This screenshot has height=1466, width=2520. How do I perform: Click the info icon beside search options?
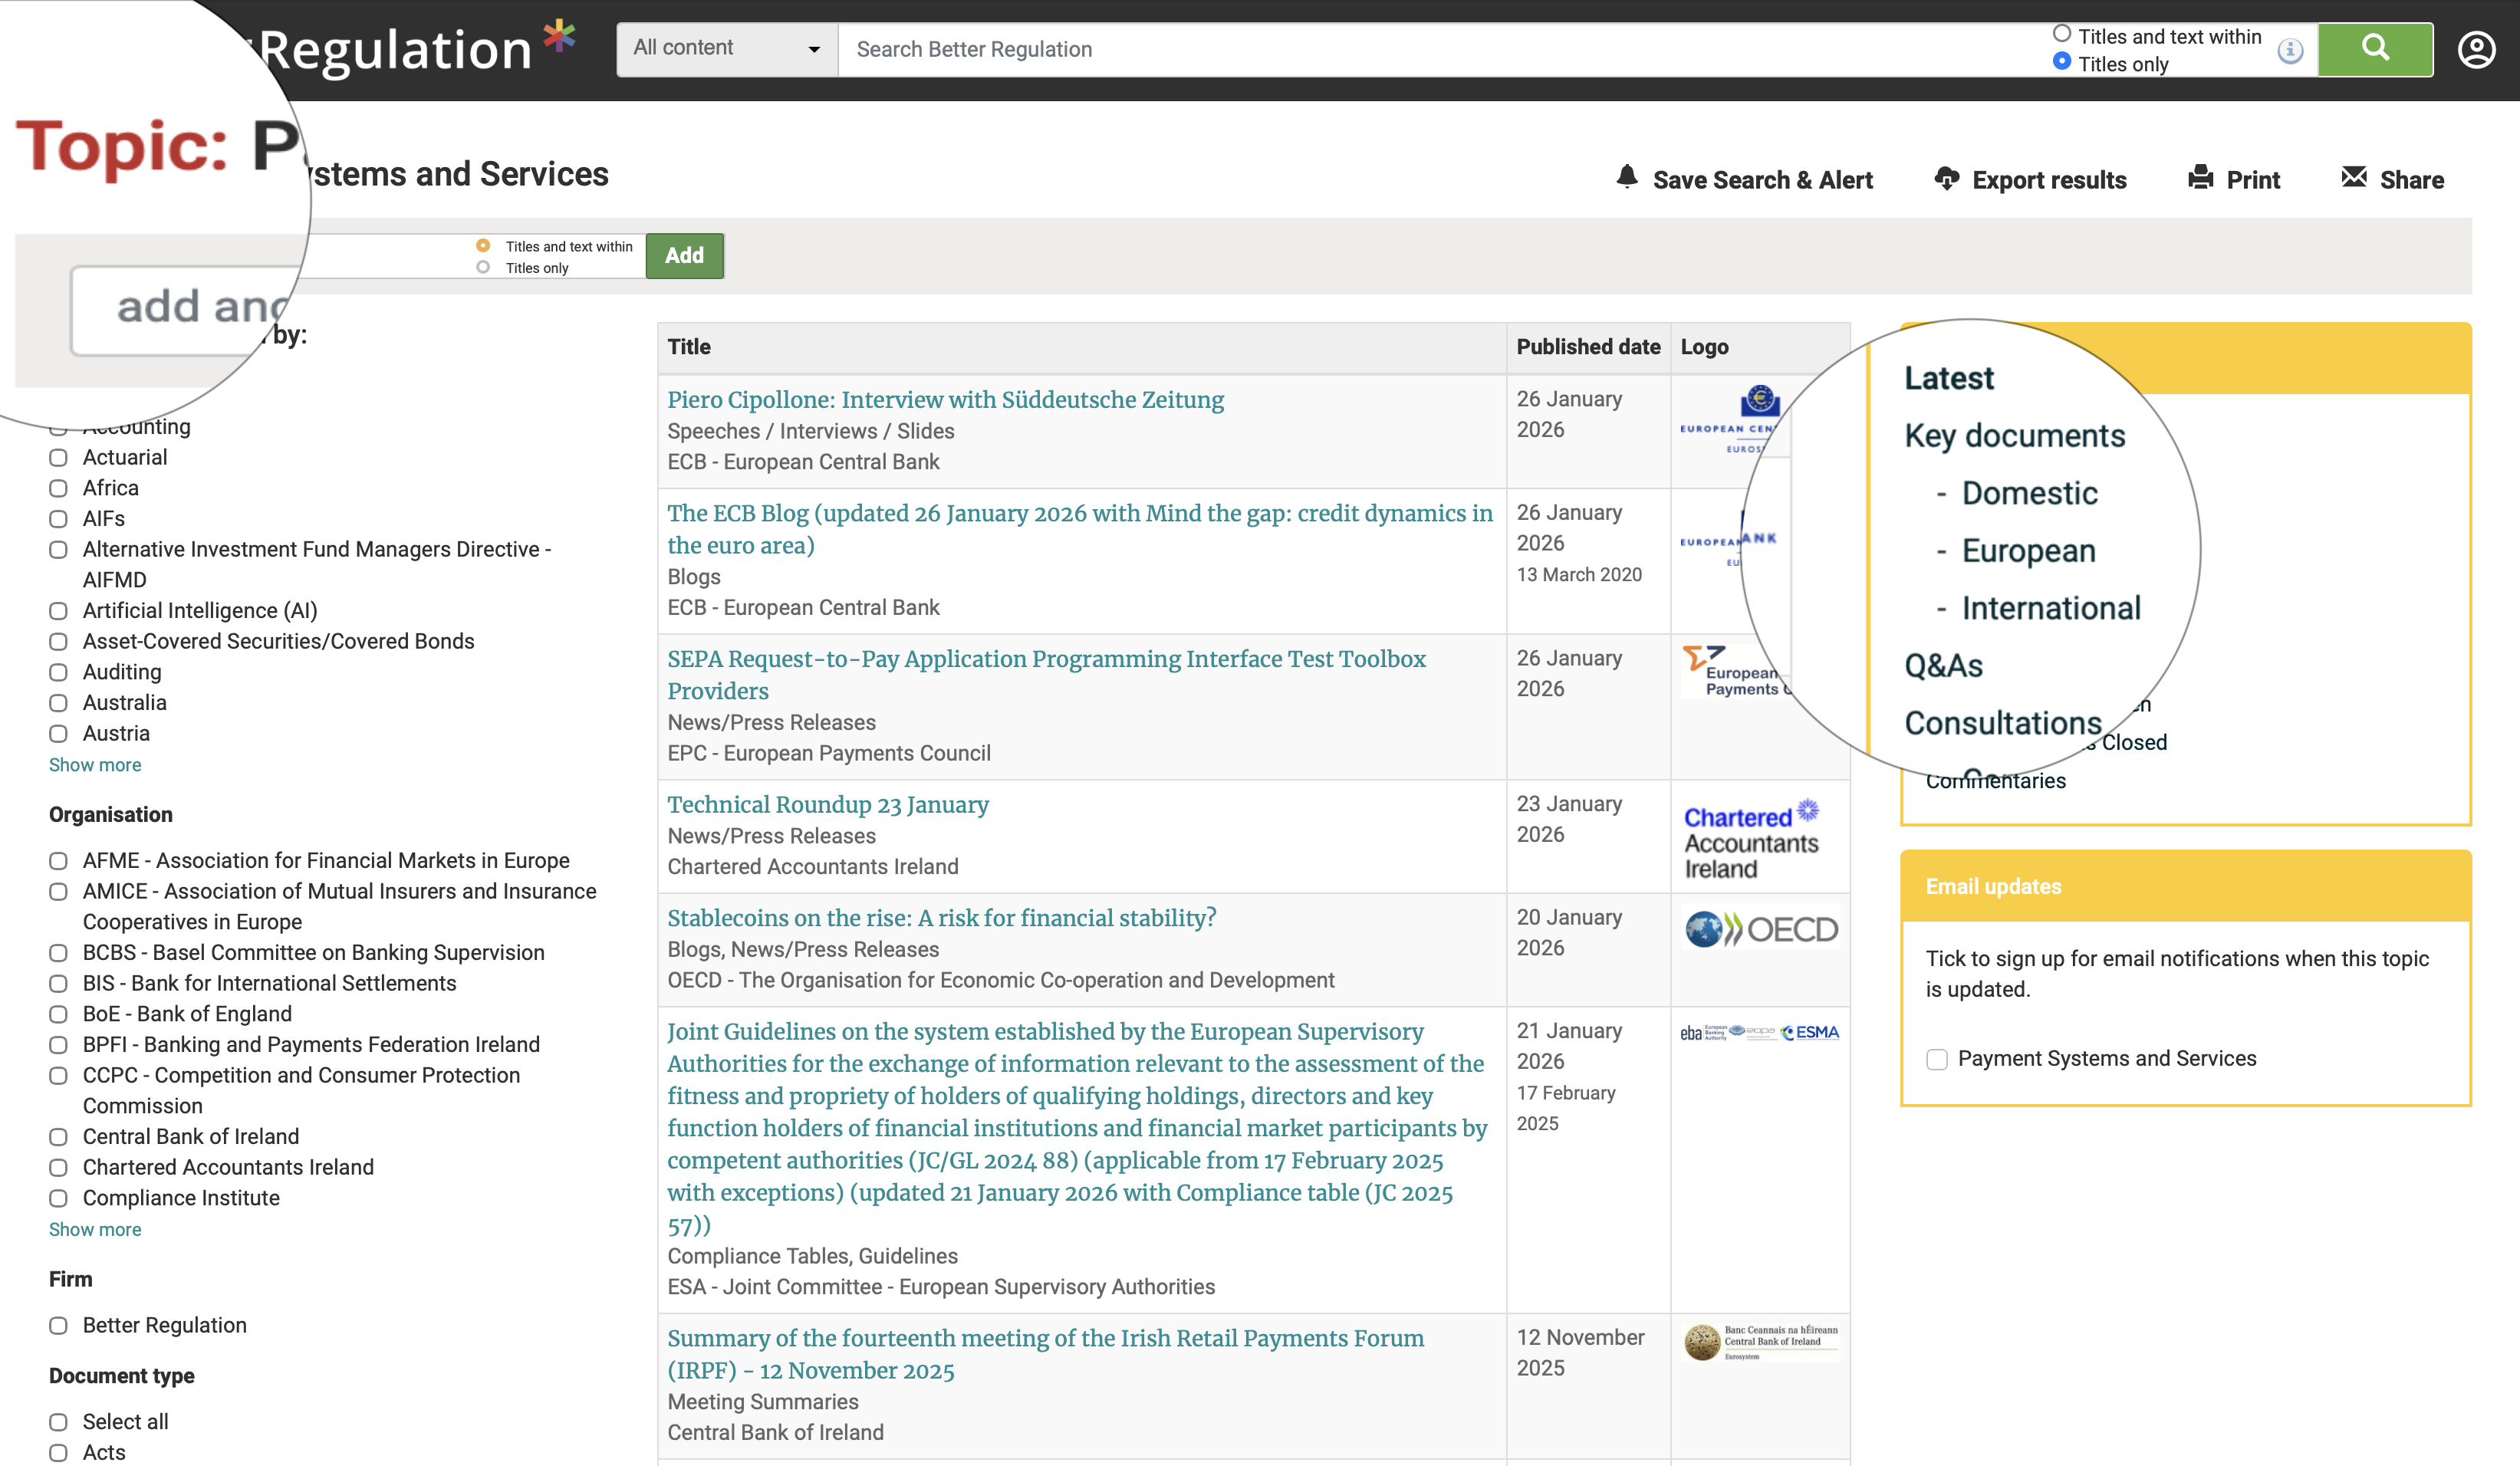[2289, 49]
